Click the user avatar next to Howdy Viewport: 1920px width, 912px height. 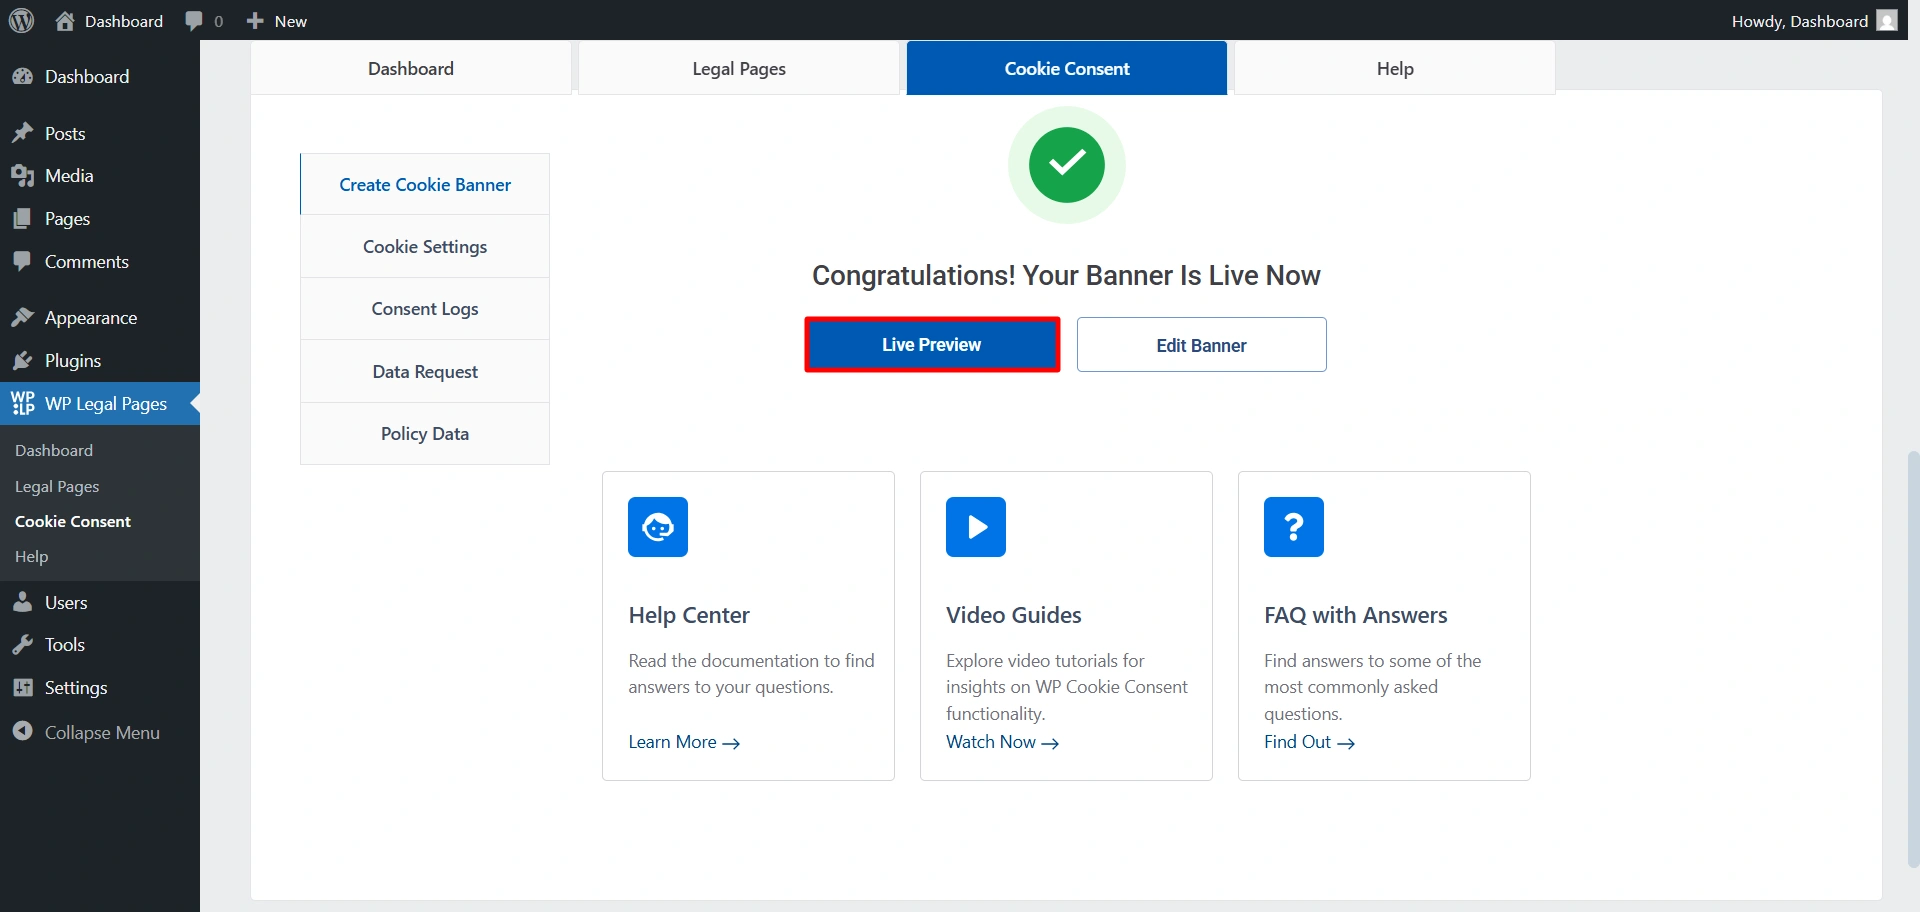pos(1887,21)
